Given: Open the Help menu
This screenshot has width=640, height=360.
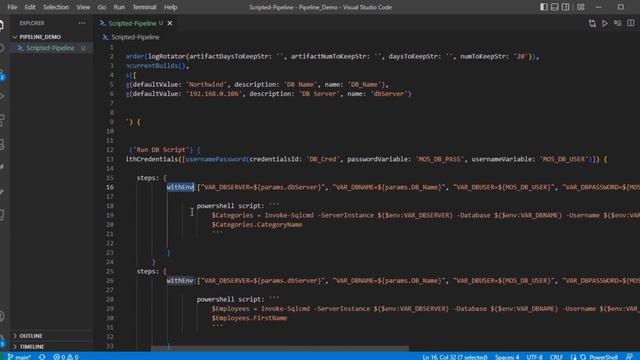Looking at the screenshot, I should click(170, 7).
